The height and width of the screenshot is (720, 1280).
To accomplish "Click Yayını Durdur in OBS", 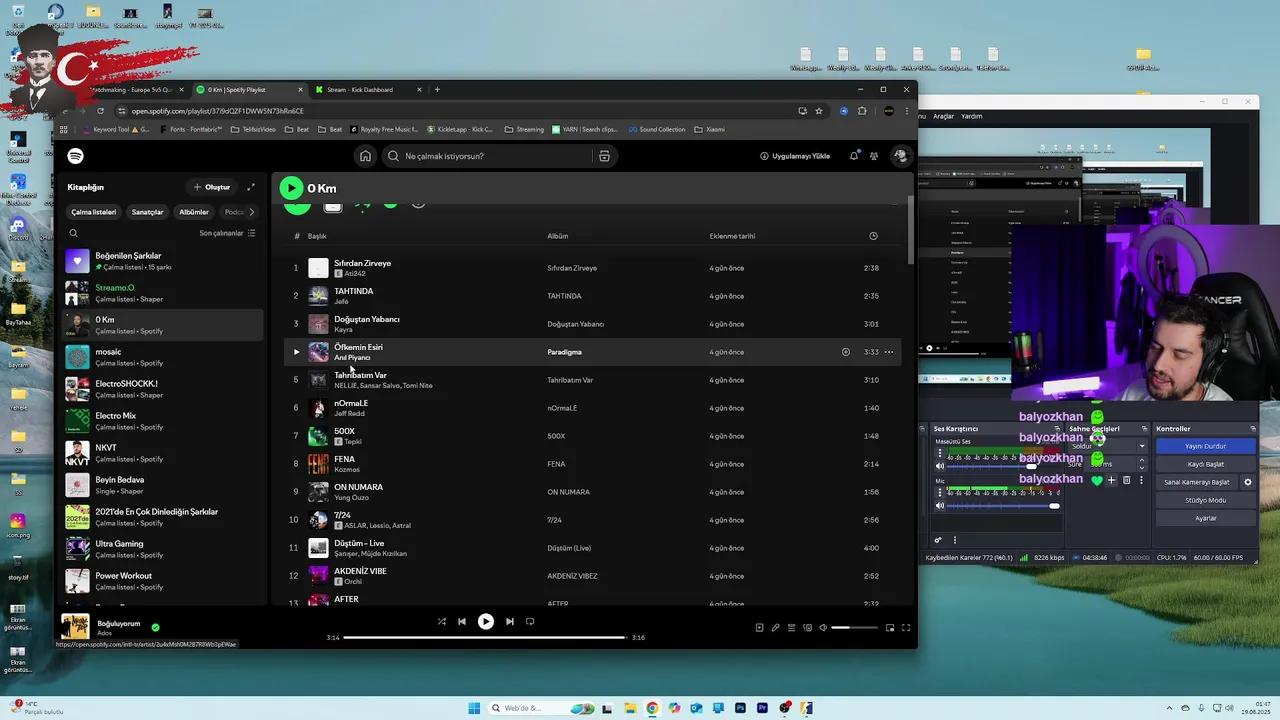I will (1205, 446).
